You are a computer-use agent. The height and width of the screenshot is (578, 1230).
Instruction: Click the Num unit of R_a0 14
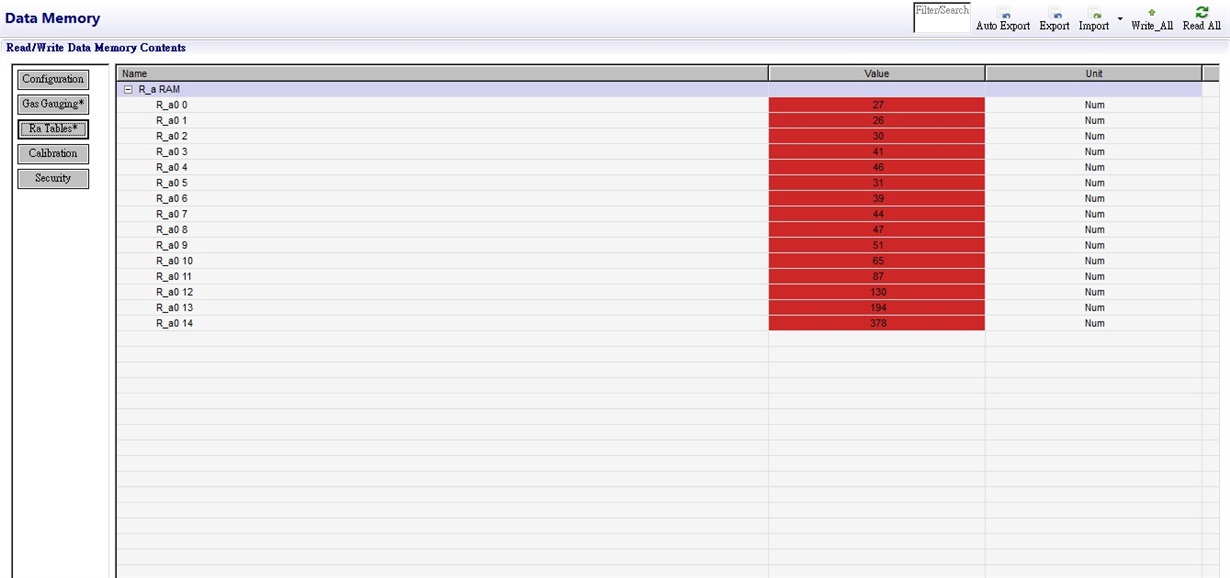click(1094, 323)
